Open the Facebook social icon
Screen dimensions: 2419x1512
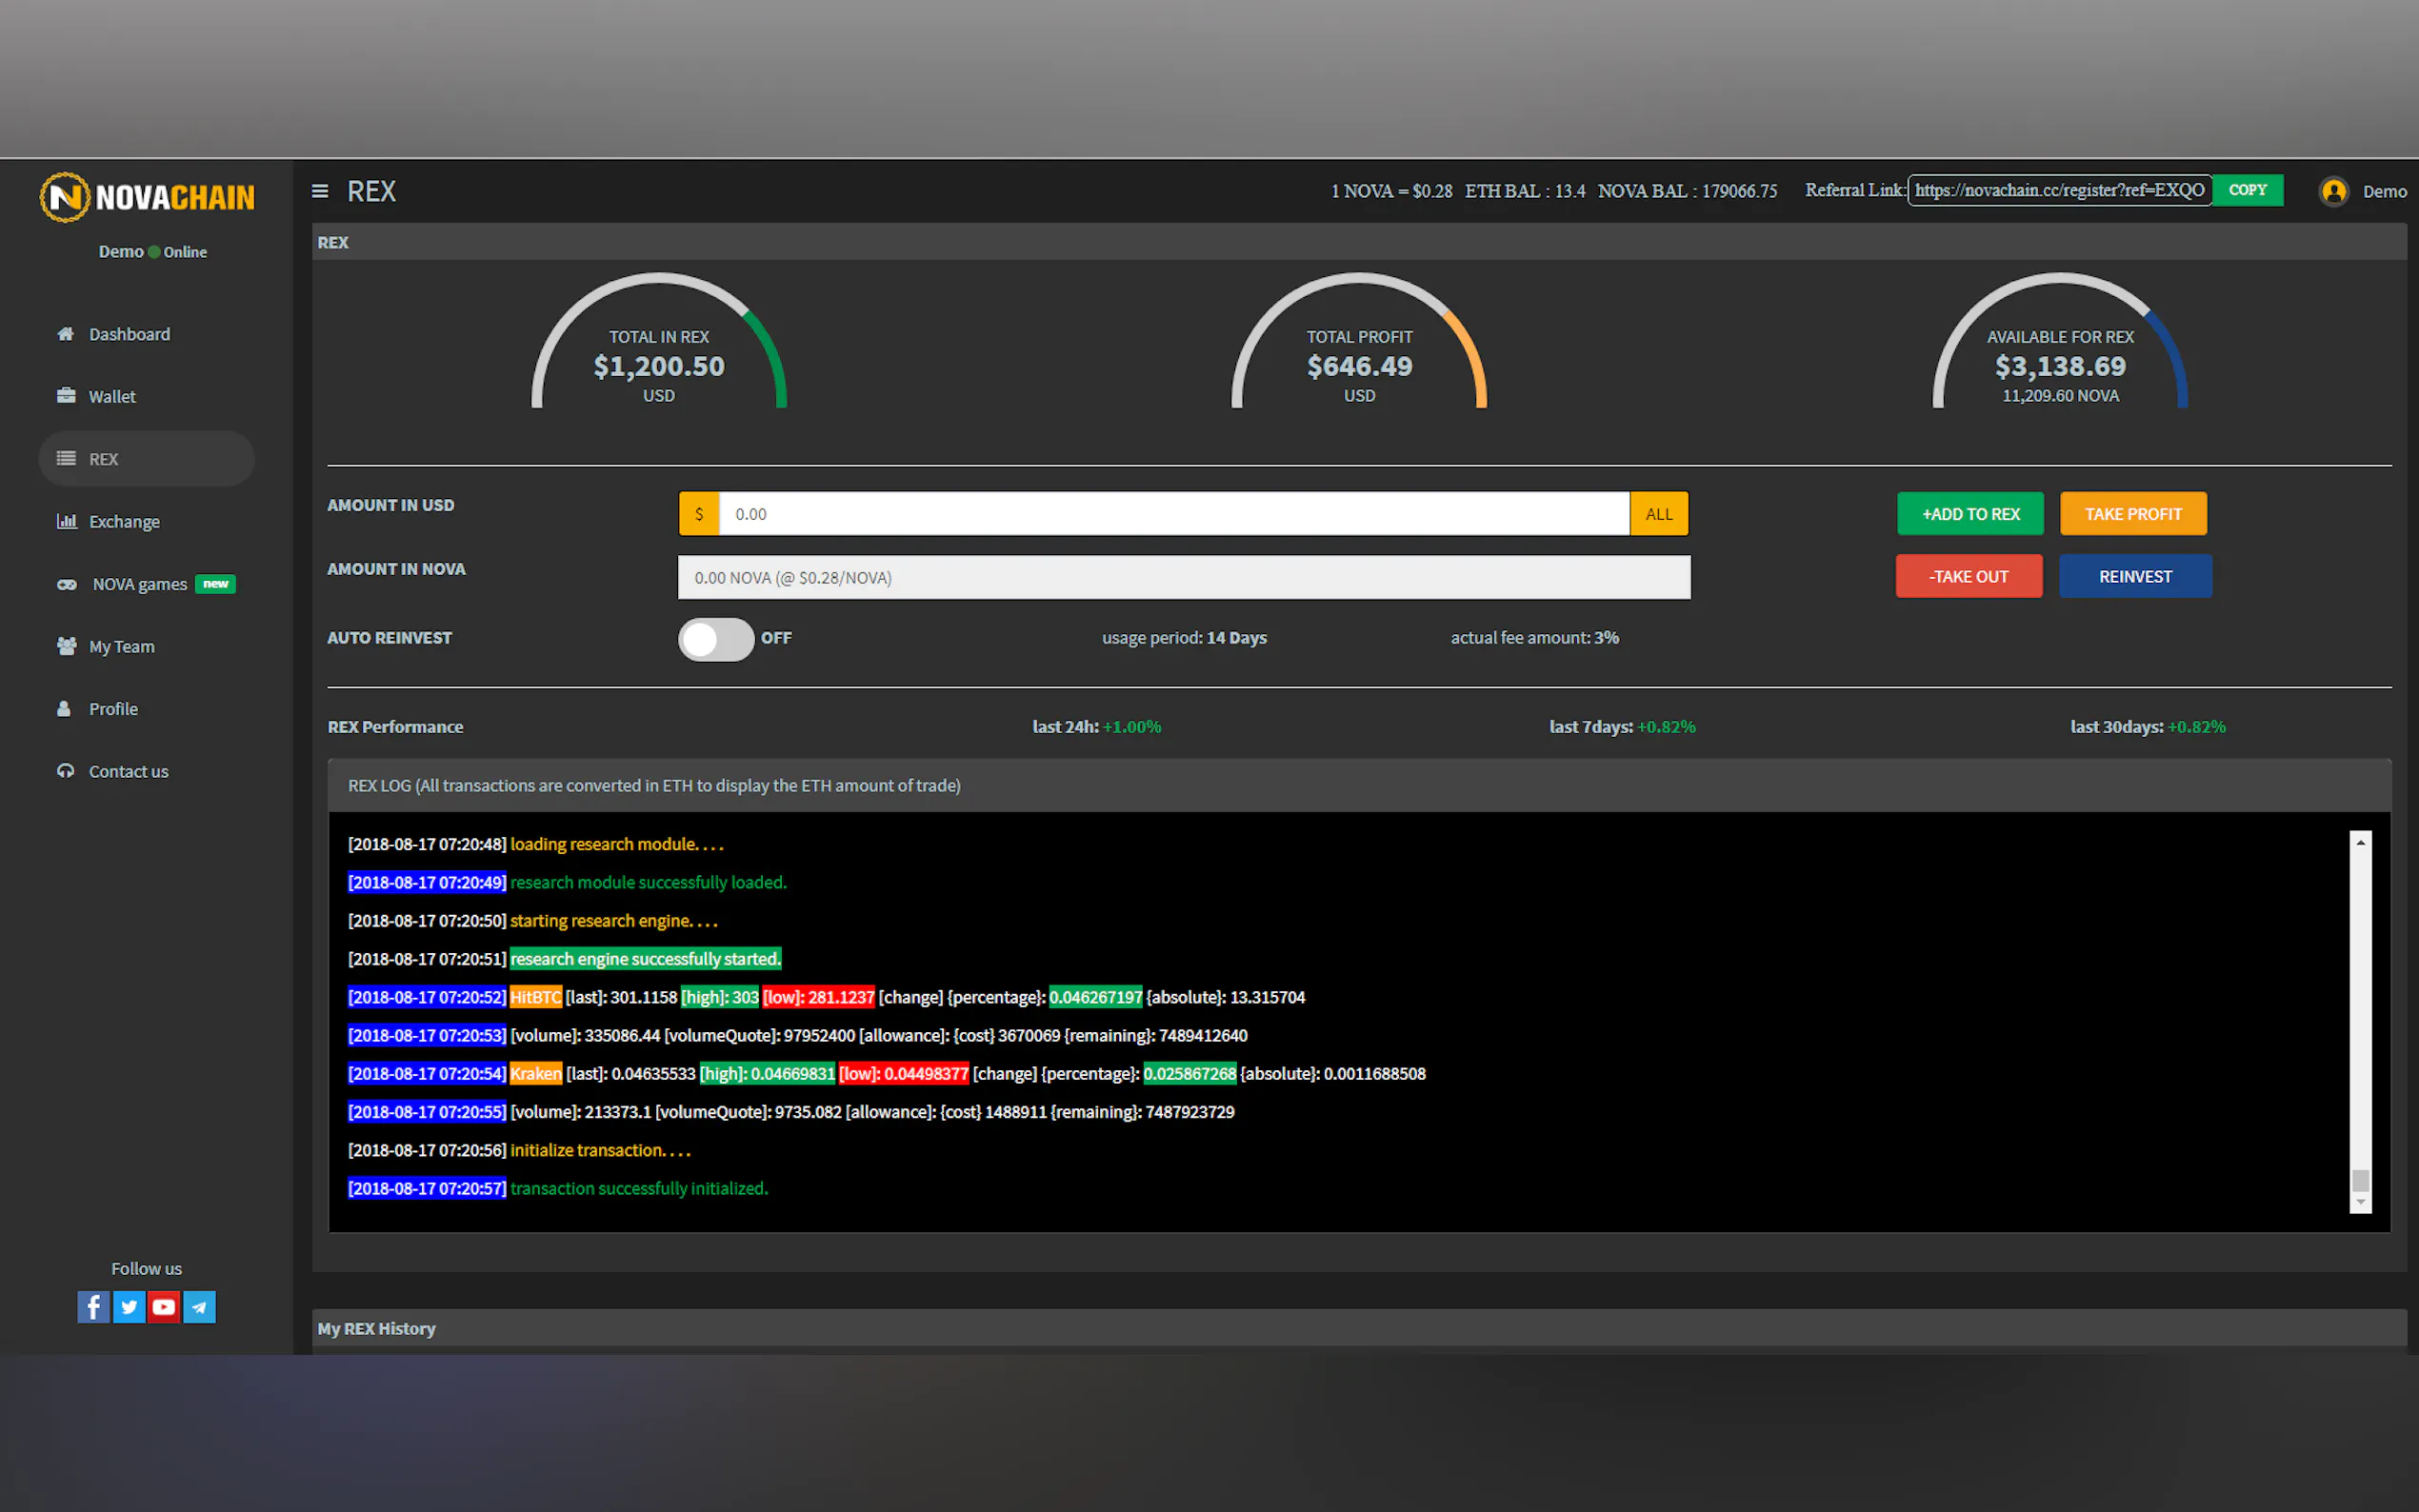pyautogui.click(x=93, y=1307)
